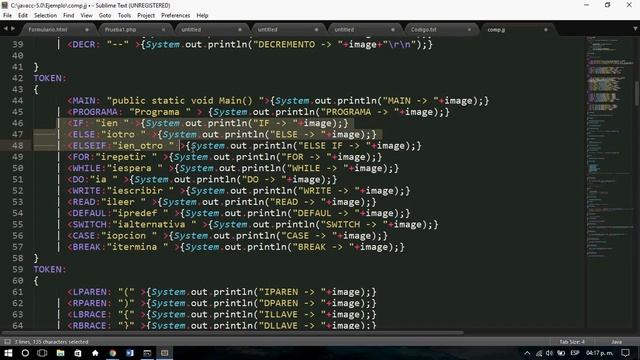Open Microsoft Word from taskbar

point(130,353)
